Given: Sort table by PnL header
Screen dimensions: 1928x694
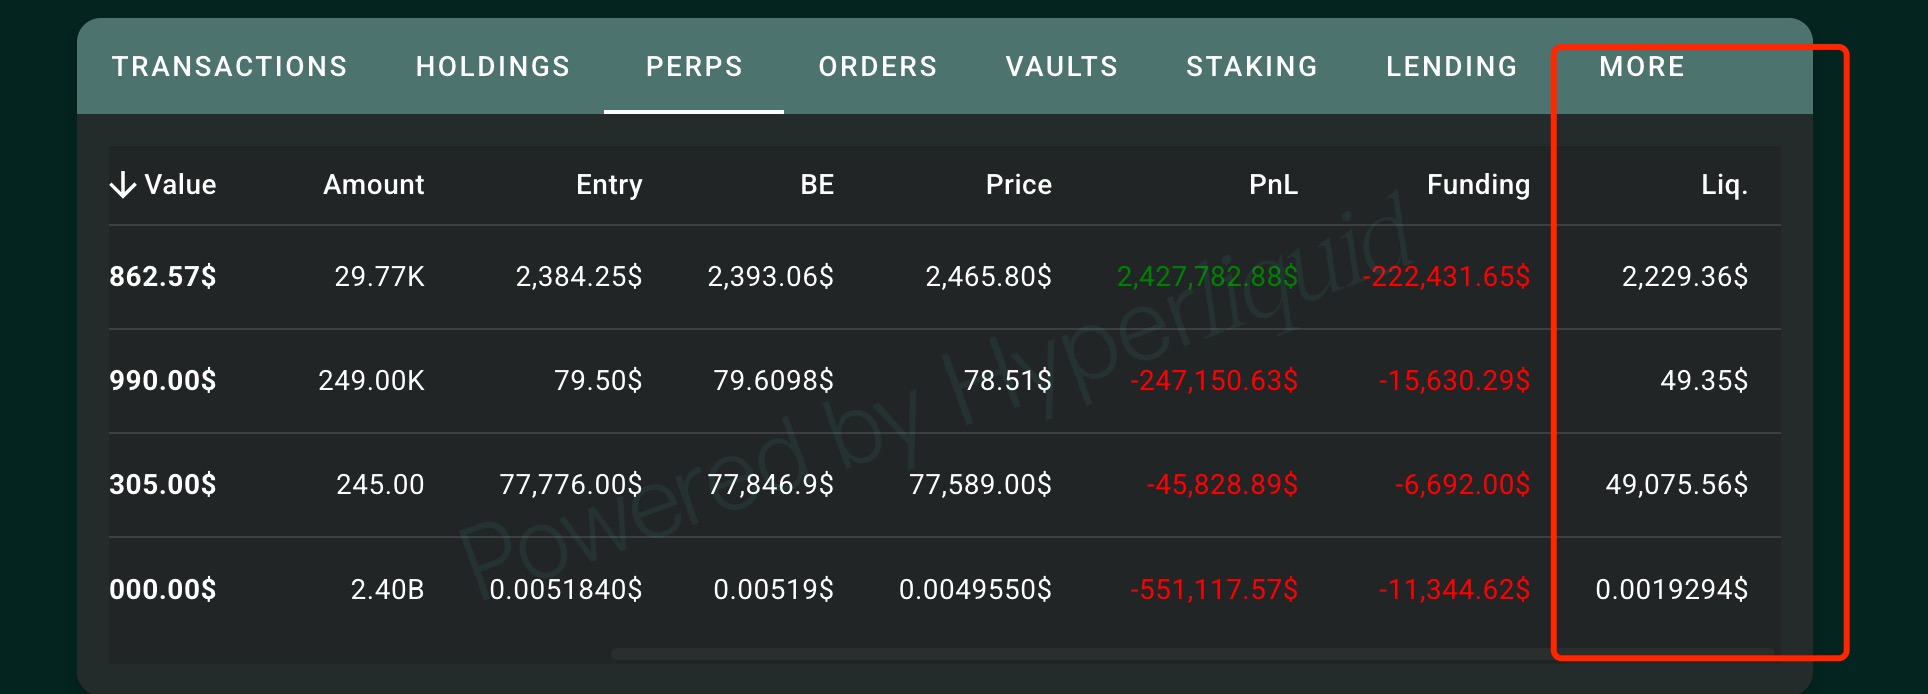Looking at the screenshot, I should (1274, 185).
